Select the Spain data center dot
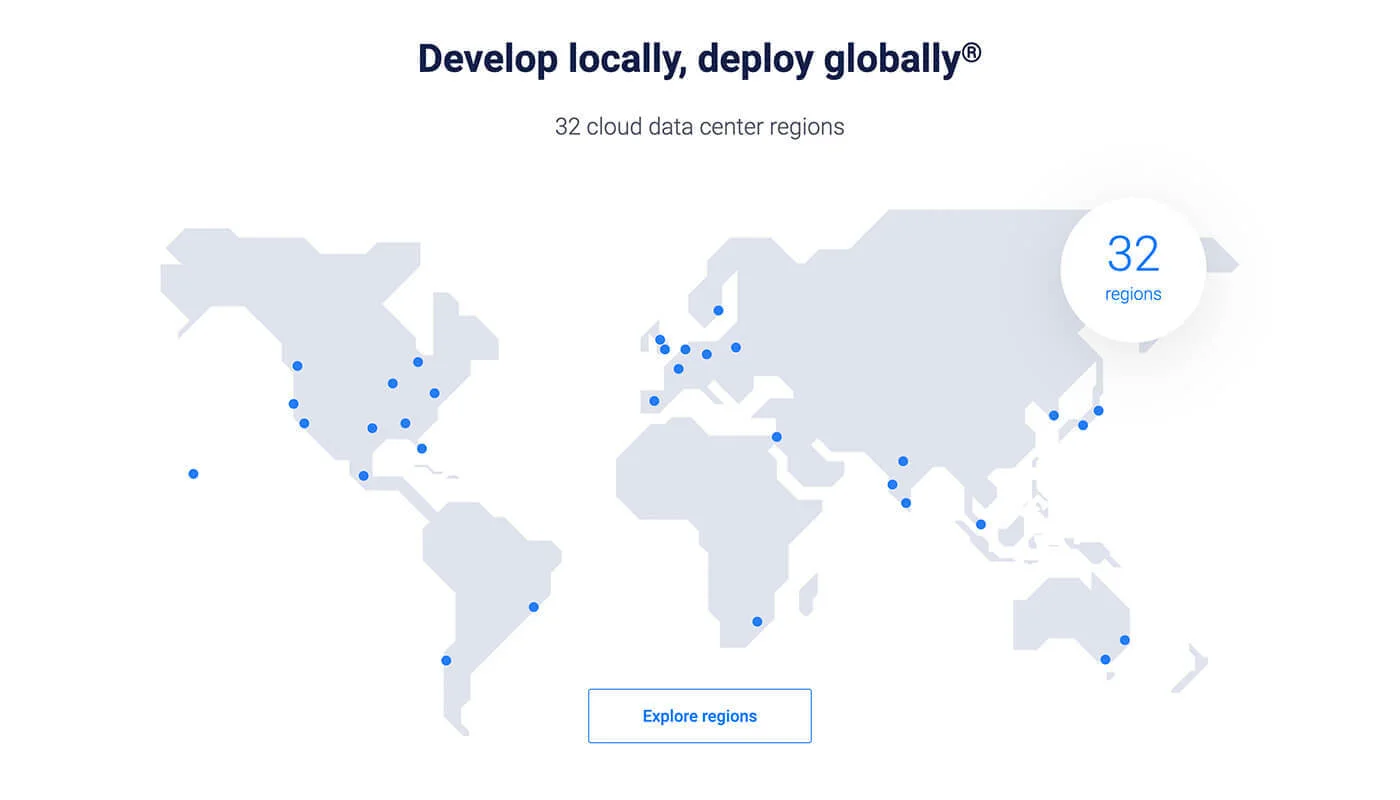Screen dimensions: 1400x800 654,401
